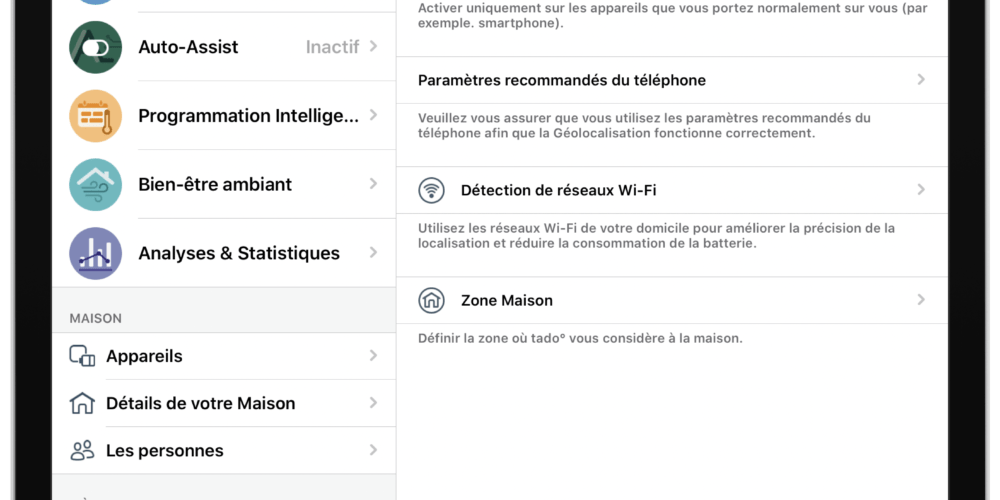Tap the Wi-Fi detection icon
The width and height of the screenshot is (1000, 500).
coord(432,190)
